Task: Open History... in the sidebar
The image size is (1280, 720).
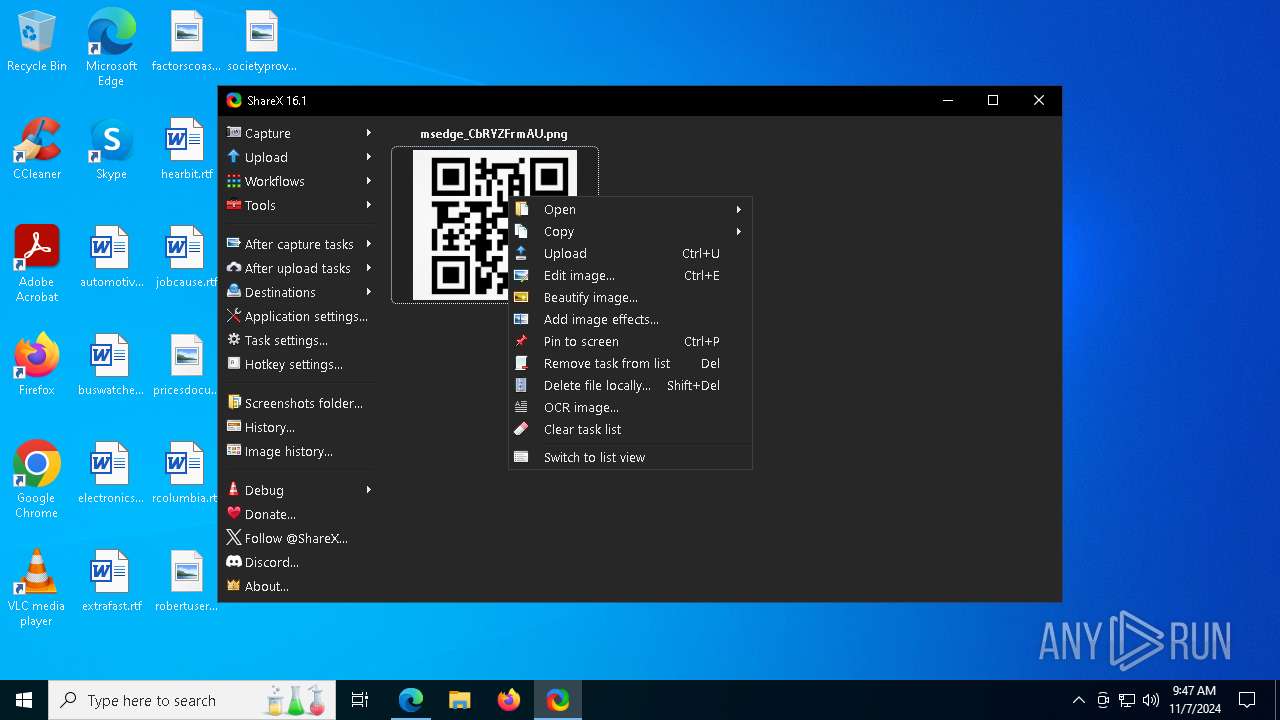Action: [298, 427]
